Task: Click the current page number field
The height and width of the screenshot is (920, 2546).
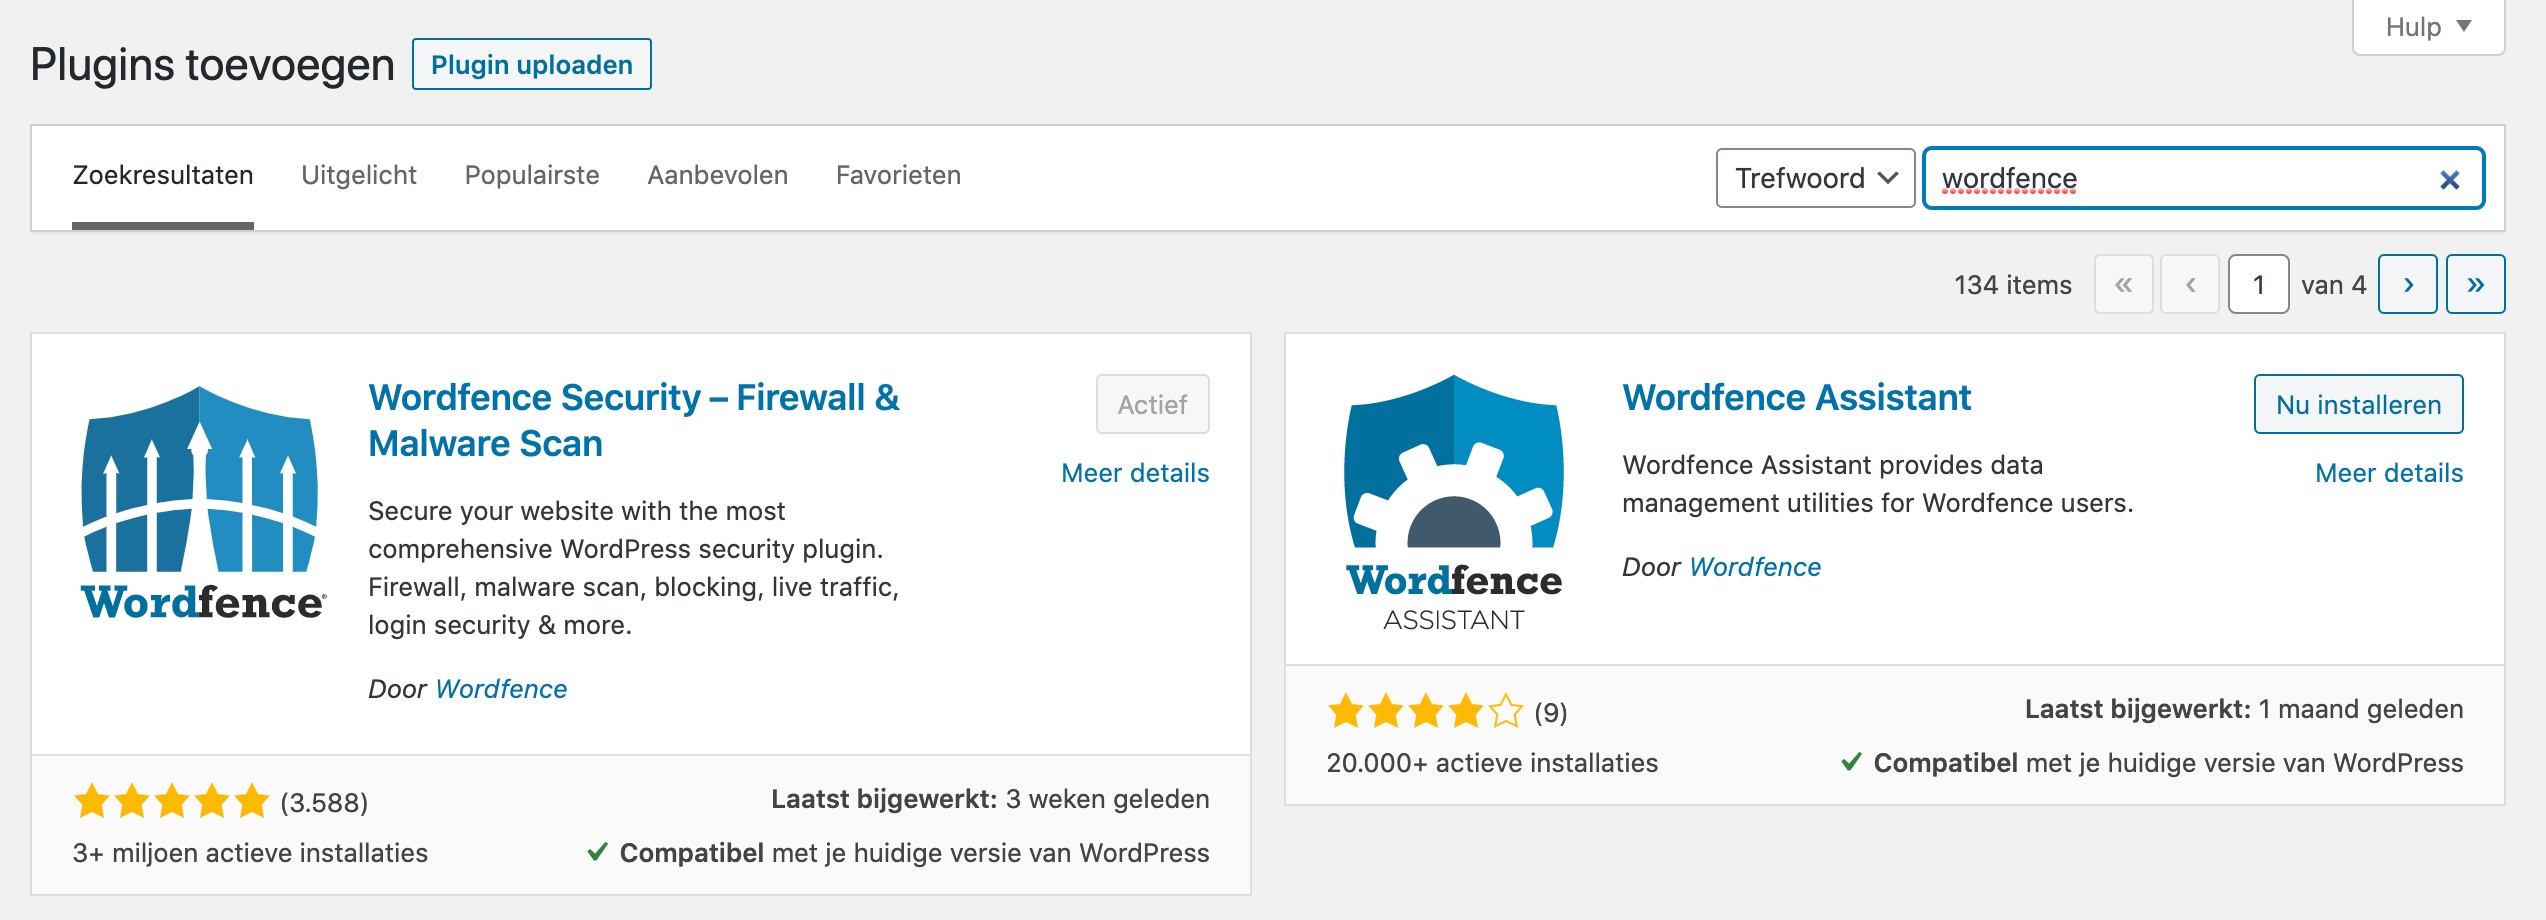Action: click(x=2258, y=285)
